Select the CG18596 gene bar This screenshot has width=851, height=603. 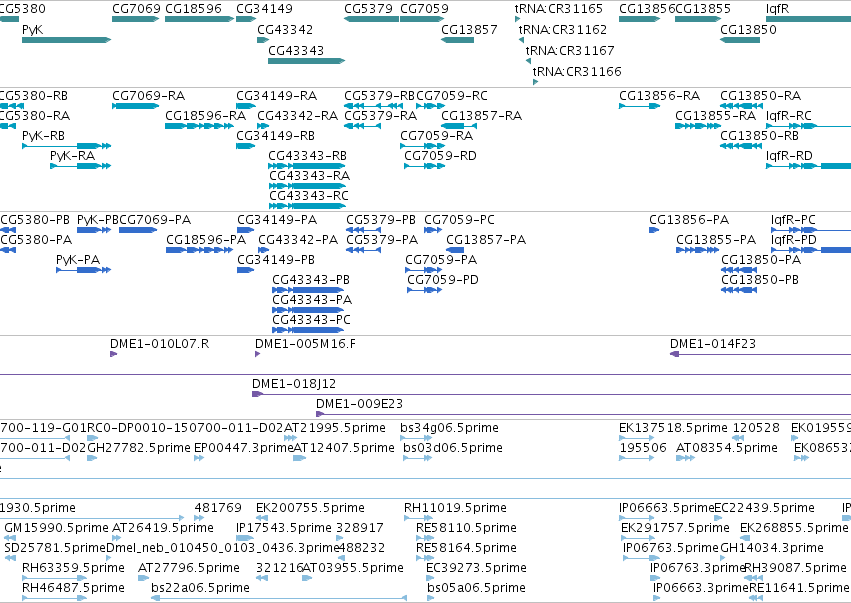point(199,19)
